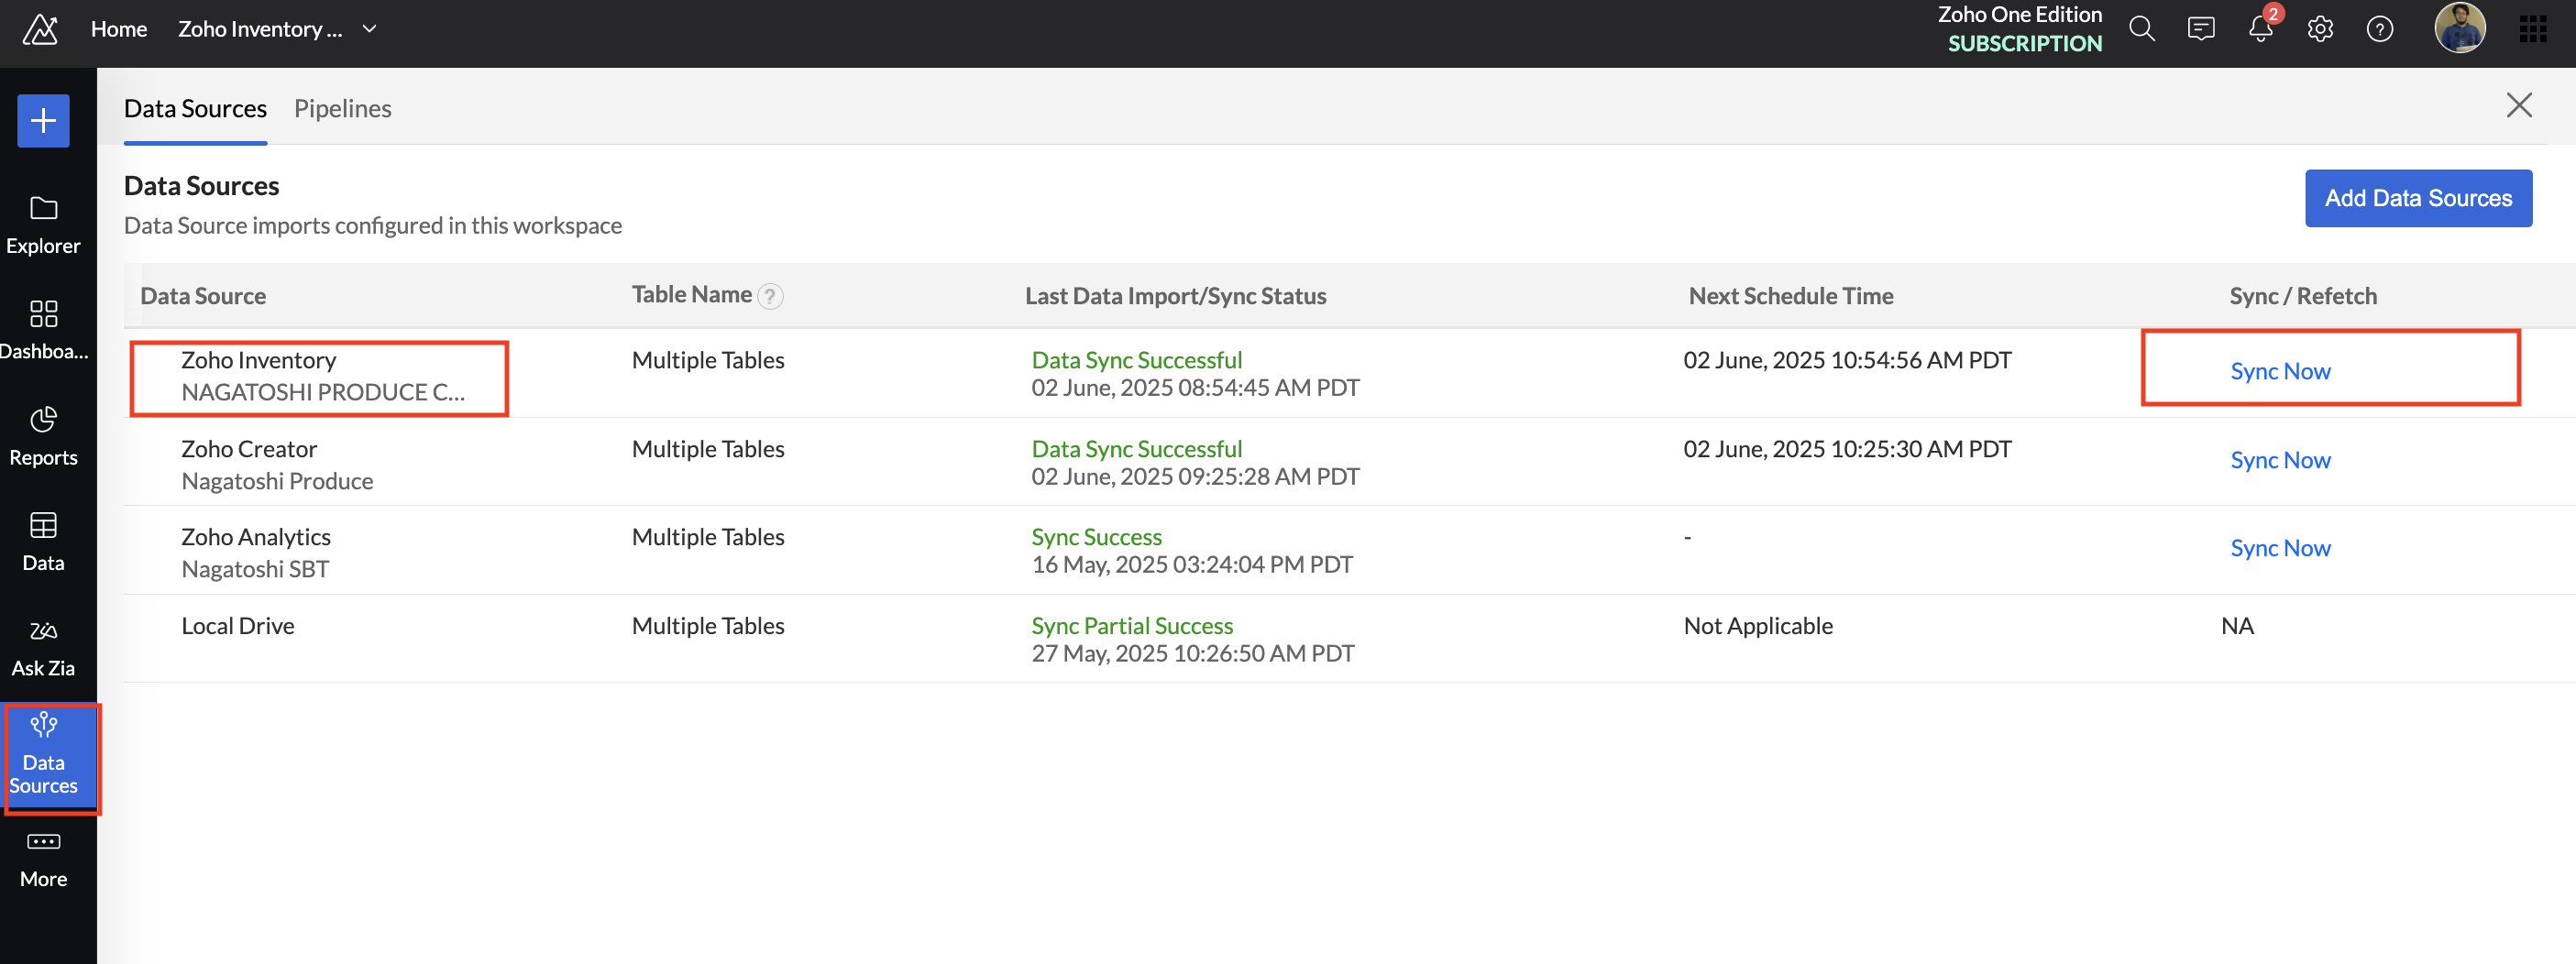Screen dimensions: 2576x964
Task: Click next schedule time 10:25:30 AM PDT
Action: point(1847,449)
